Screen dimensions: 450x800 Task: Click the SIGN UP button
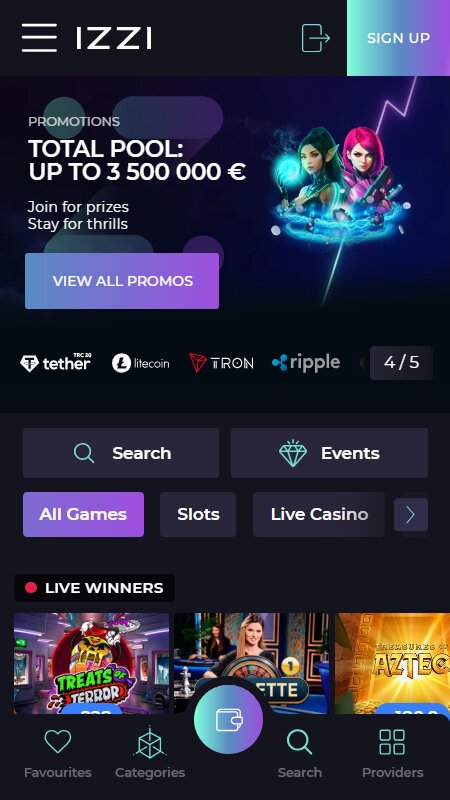point(398,38)
